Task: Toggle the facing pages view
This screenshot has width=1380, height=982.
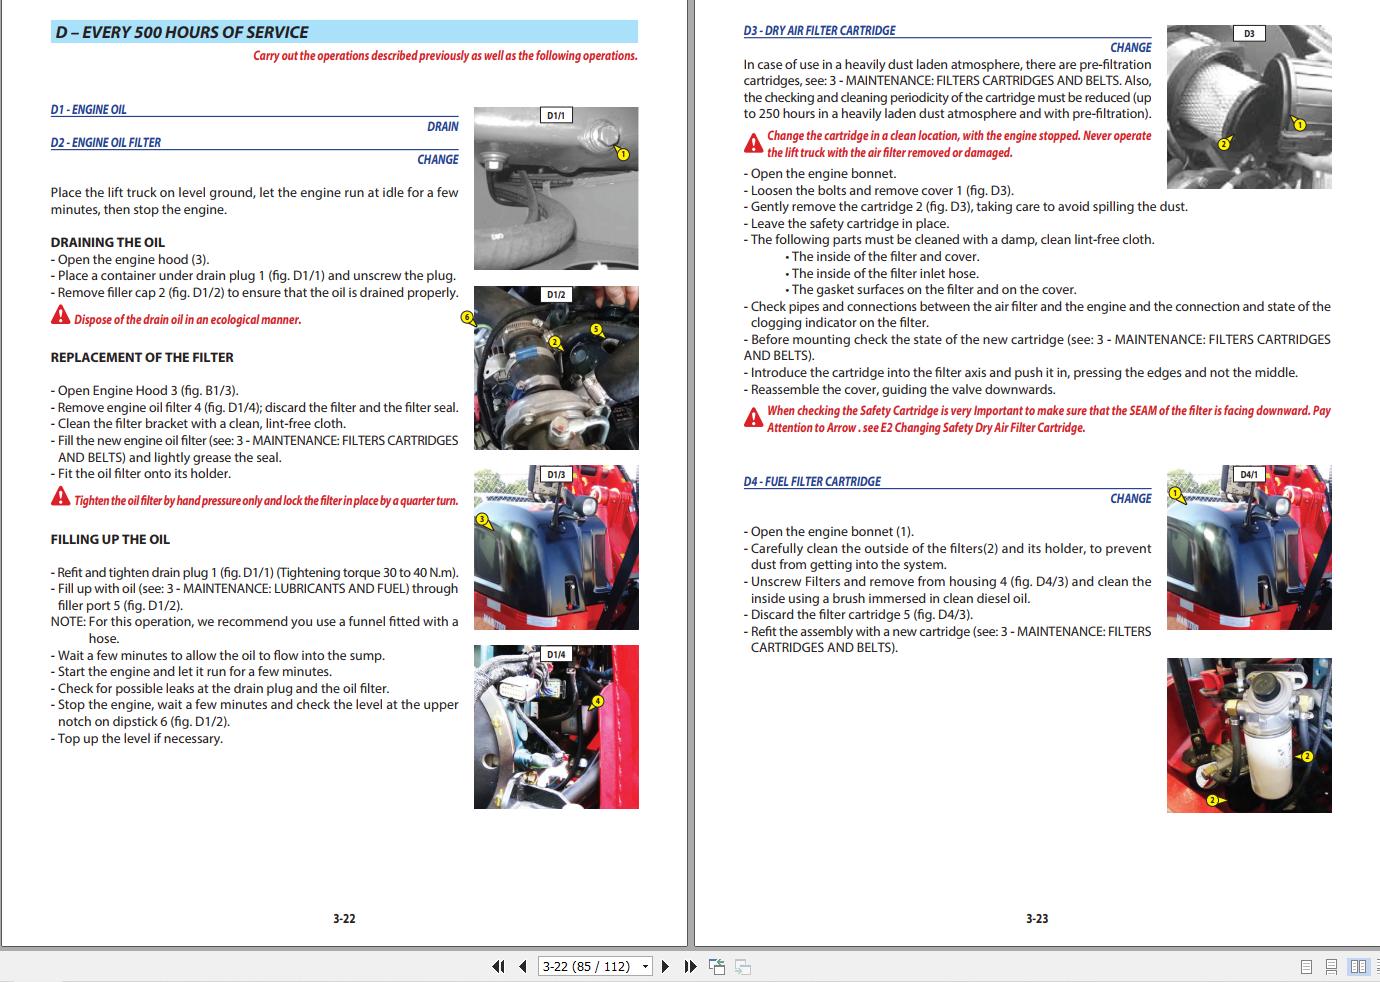Action: tap(1358, 967)
